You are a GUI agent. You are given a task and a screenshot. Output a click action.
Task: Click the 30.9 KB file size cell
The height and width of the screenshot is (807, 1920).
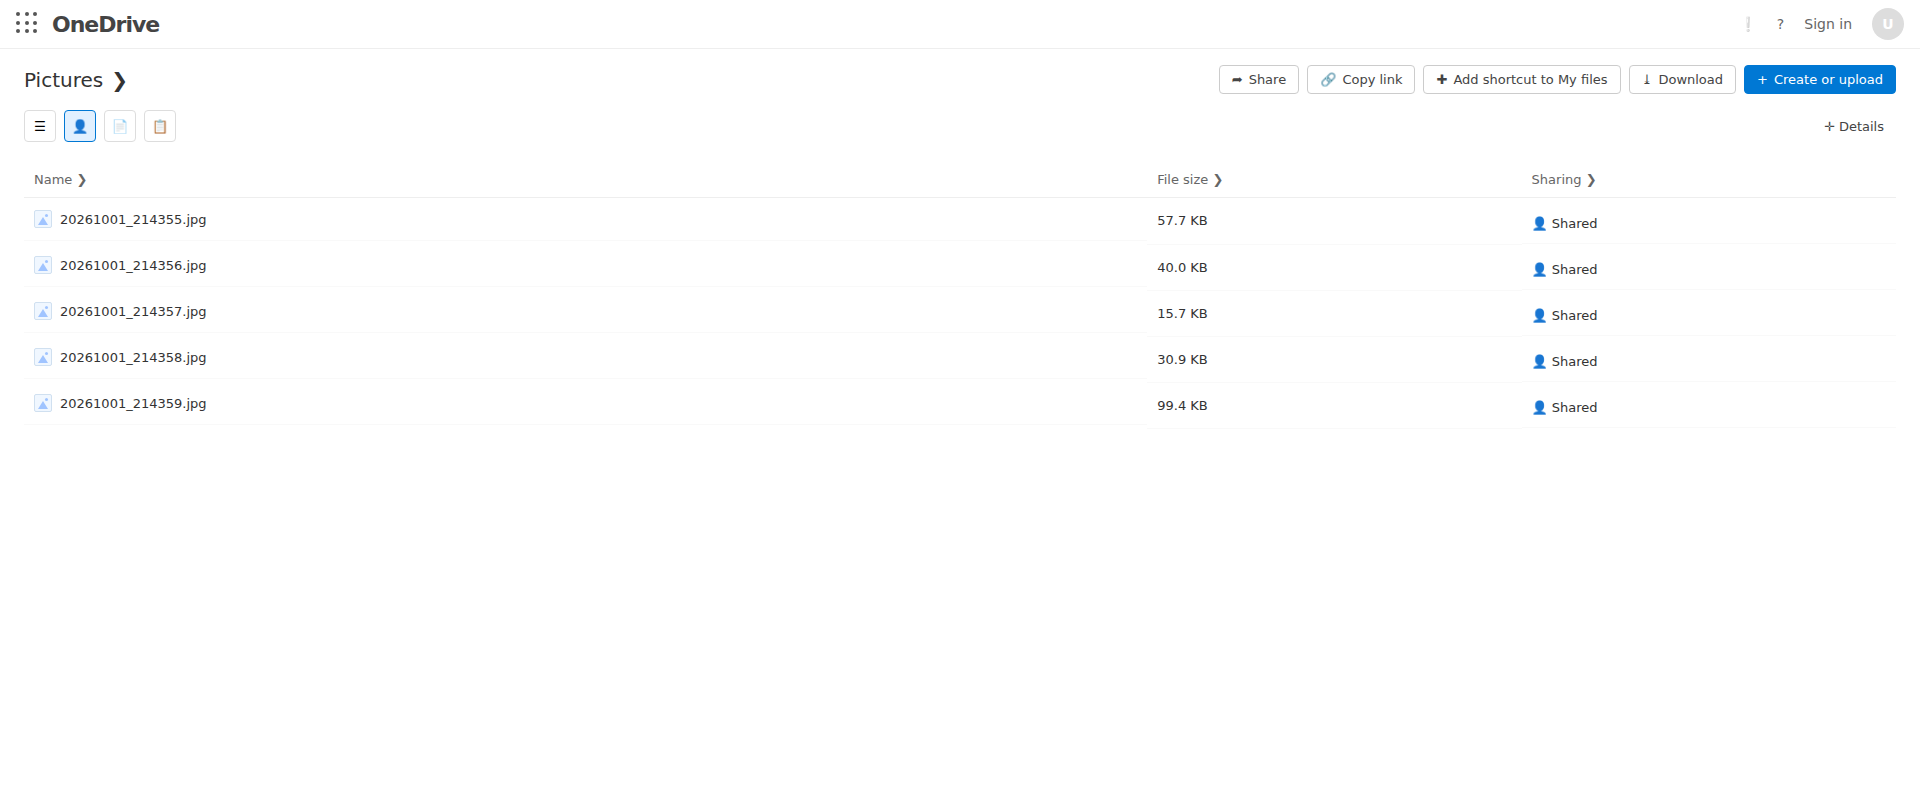tap(1182, 359)
